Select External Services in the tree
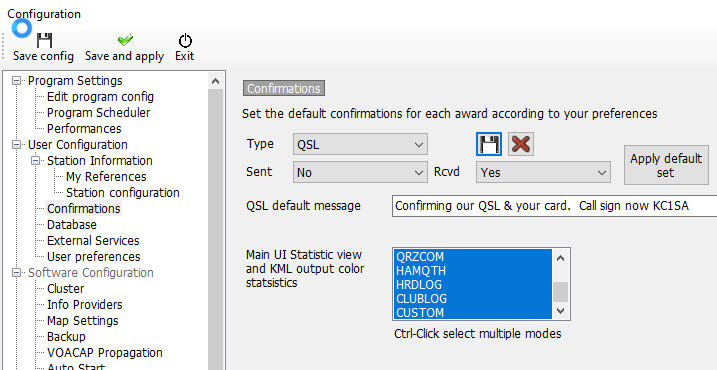 [x=93, y=241]
